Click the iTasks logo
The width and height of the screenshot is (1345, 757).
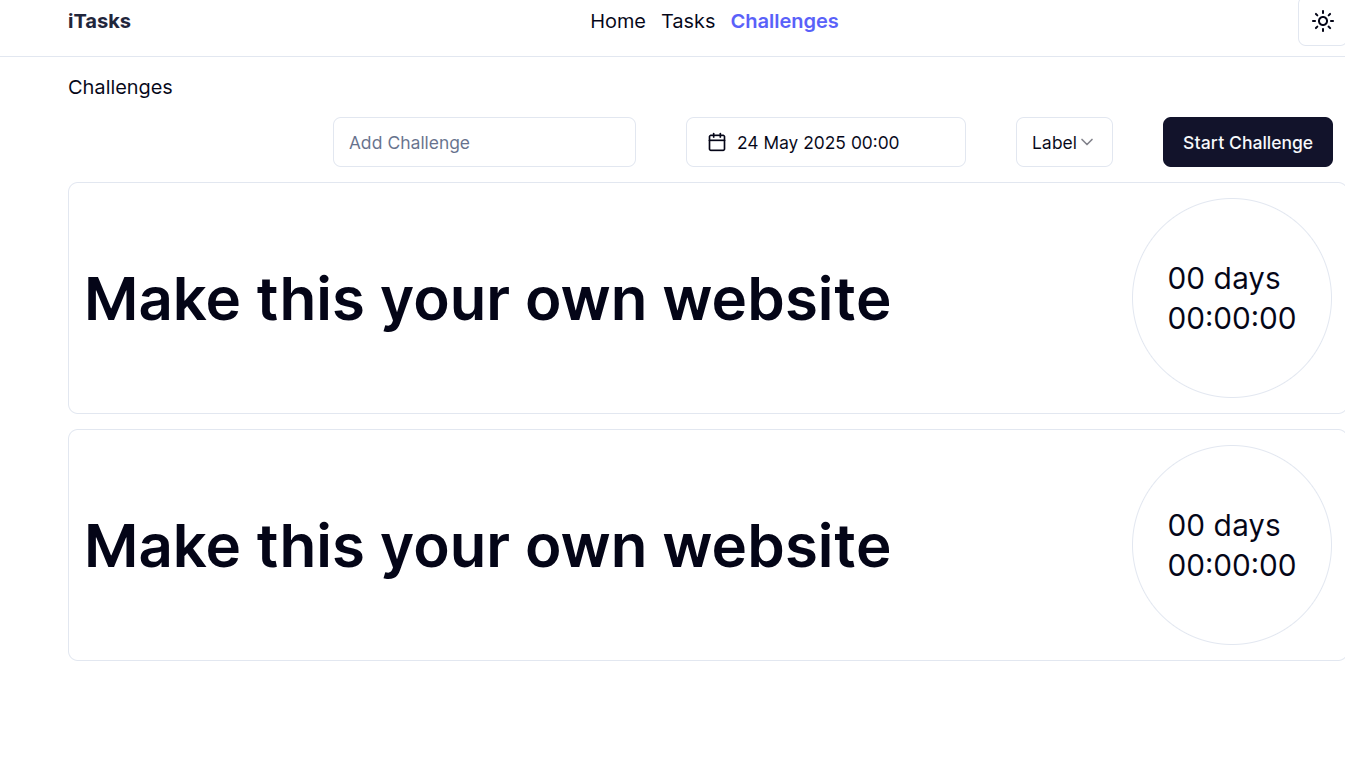click(x=99, y=21)
